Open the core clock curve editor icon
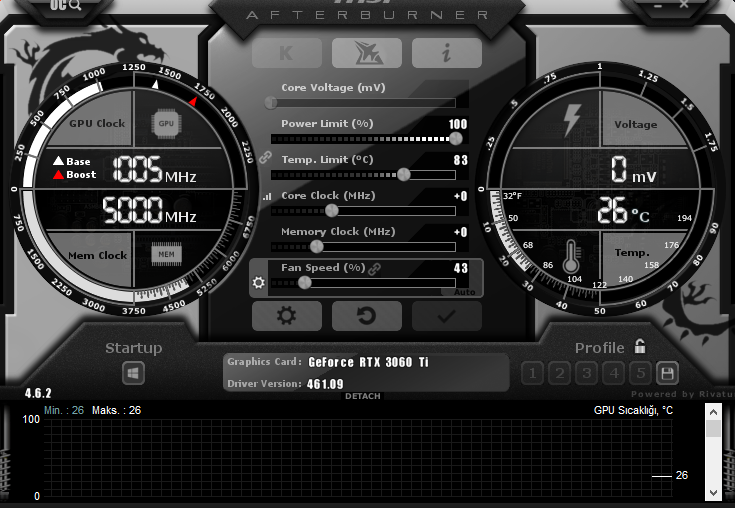735x508 pixels. click(267, 197)
